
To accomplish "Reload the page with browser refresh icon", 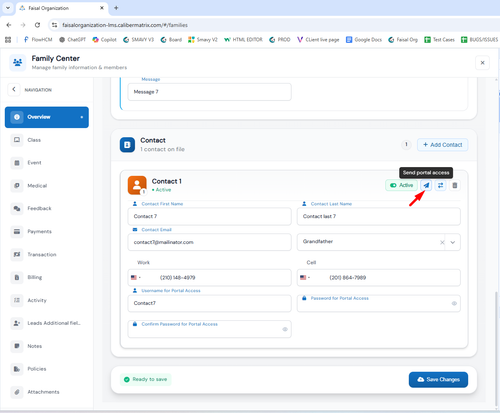I will click(x=37, y=25).
